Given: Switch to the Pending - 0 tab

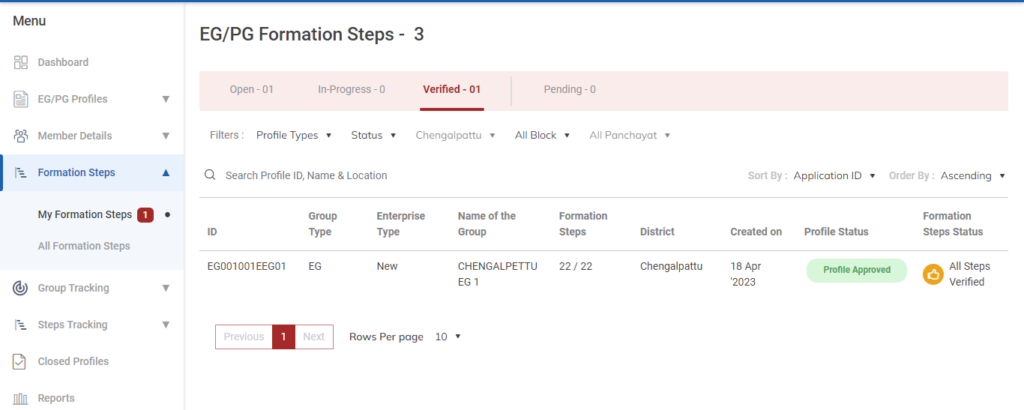Looking at the screenshot, I should 569,89.
